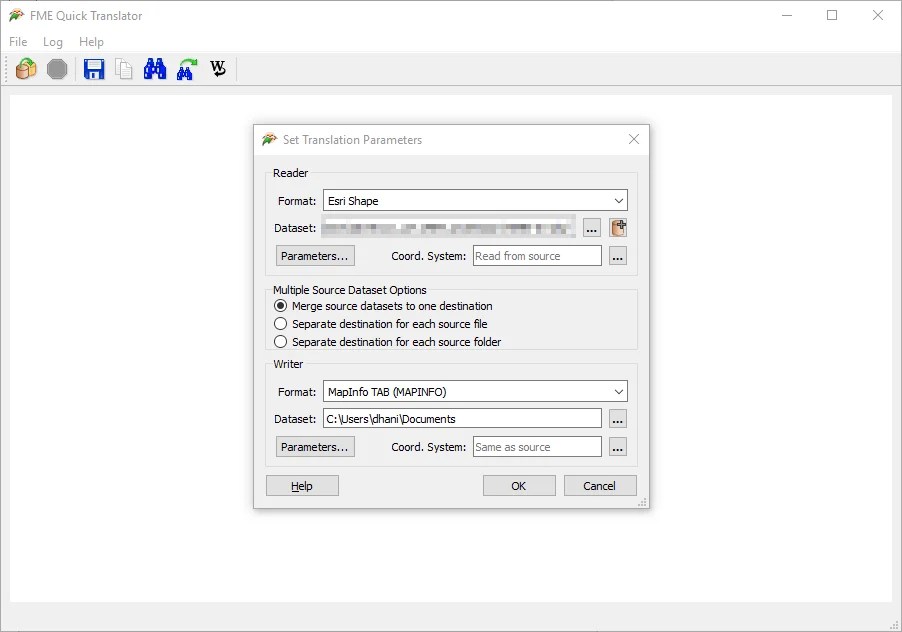Click the Copy pages toolbar icon
This screenshot has width=902, height=632.
tap(124, 69)
